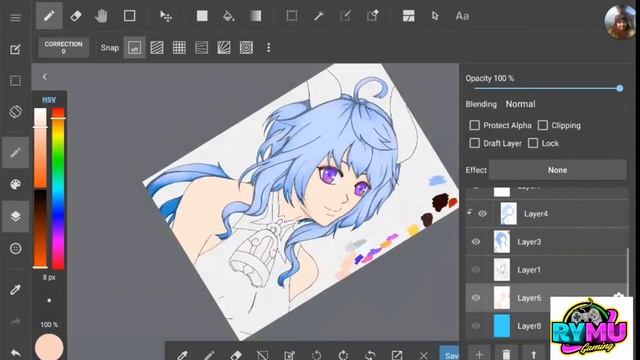640x360 pixels.
Task: Select the Move transform tool
Action: click(x=166, y=16)
